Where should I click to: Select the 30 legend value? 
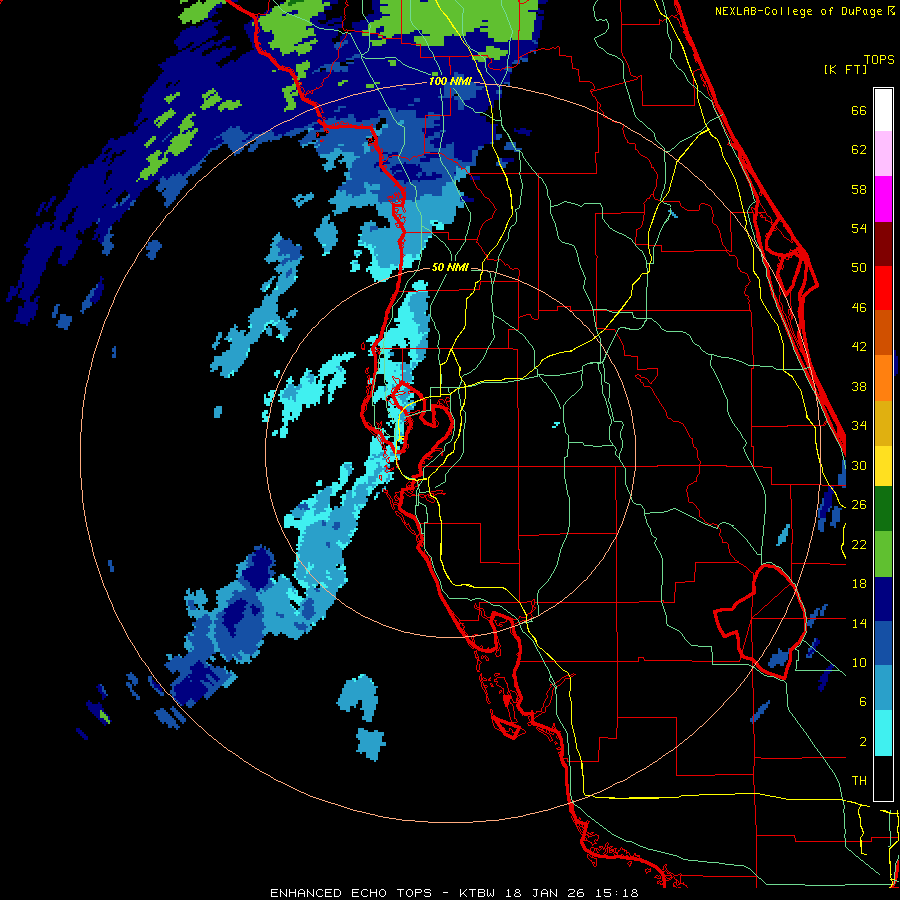pyautogui.click(x=859, y=465)
